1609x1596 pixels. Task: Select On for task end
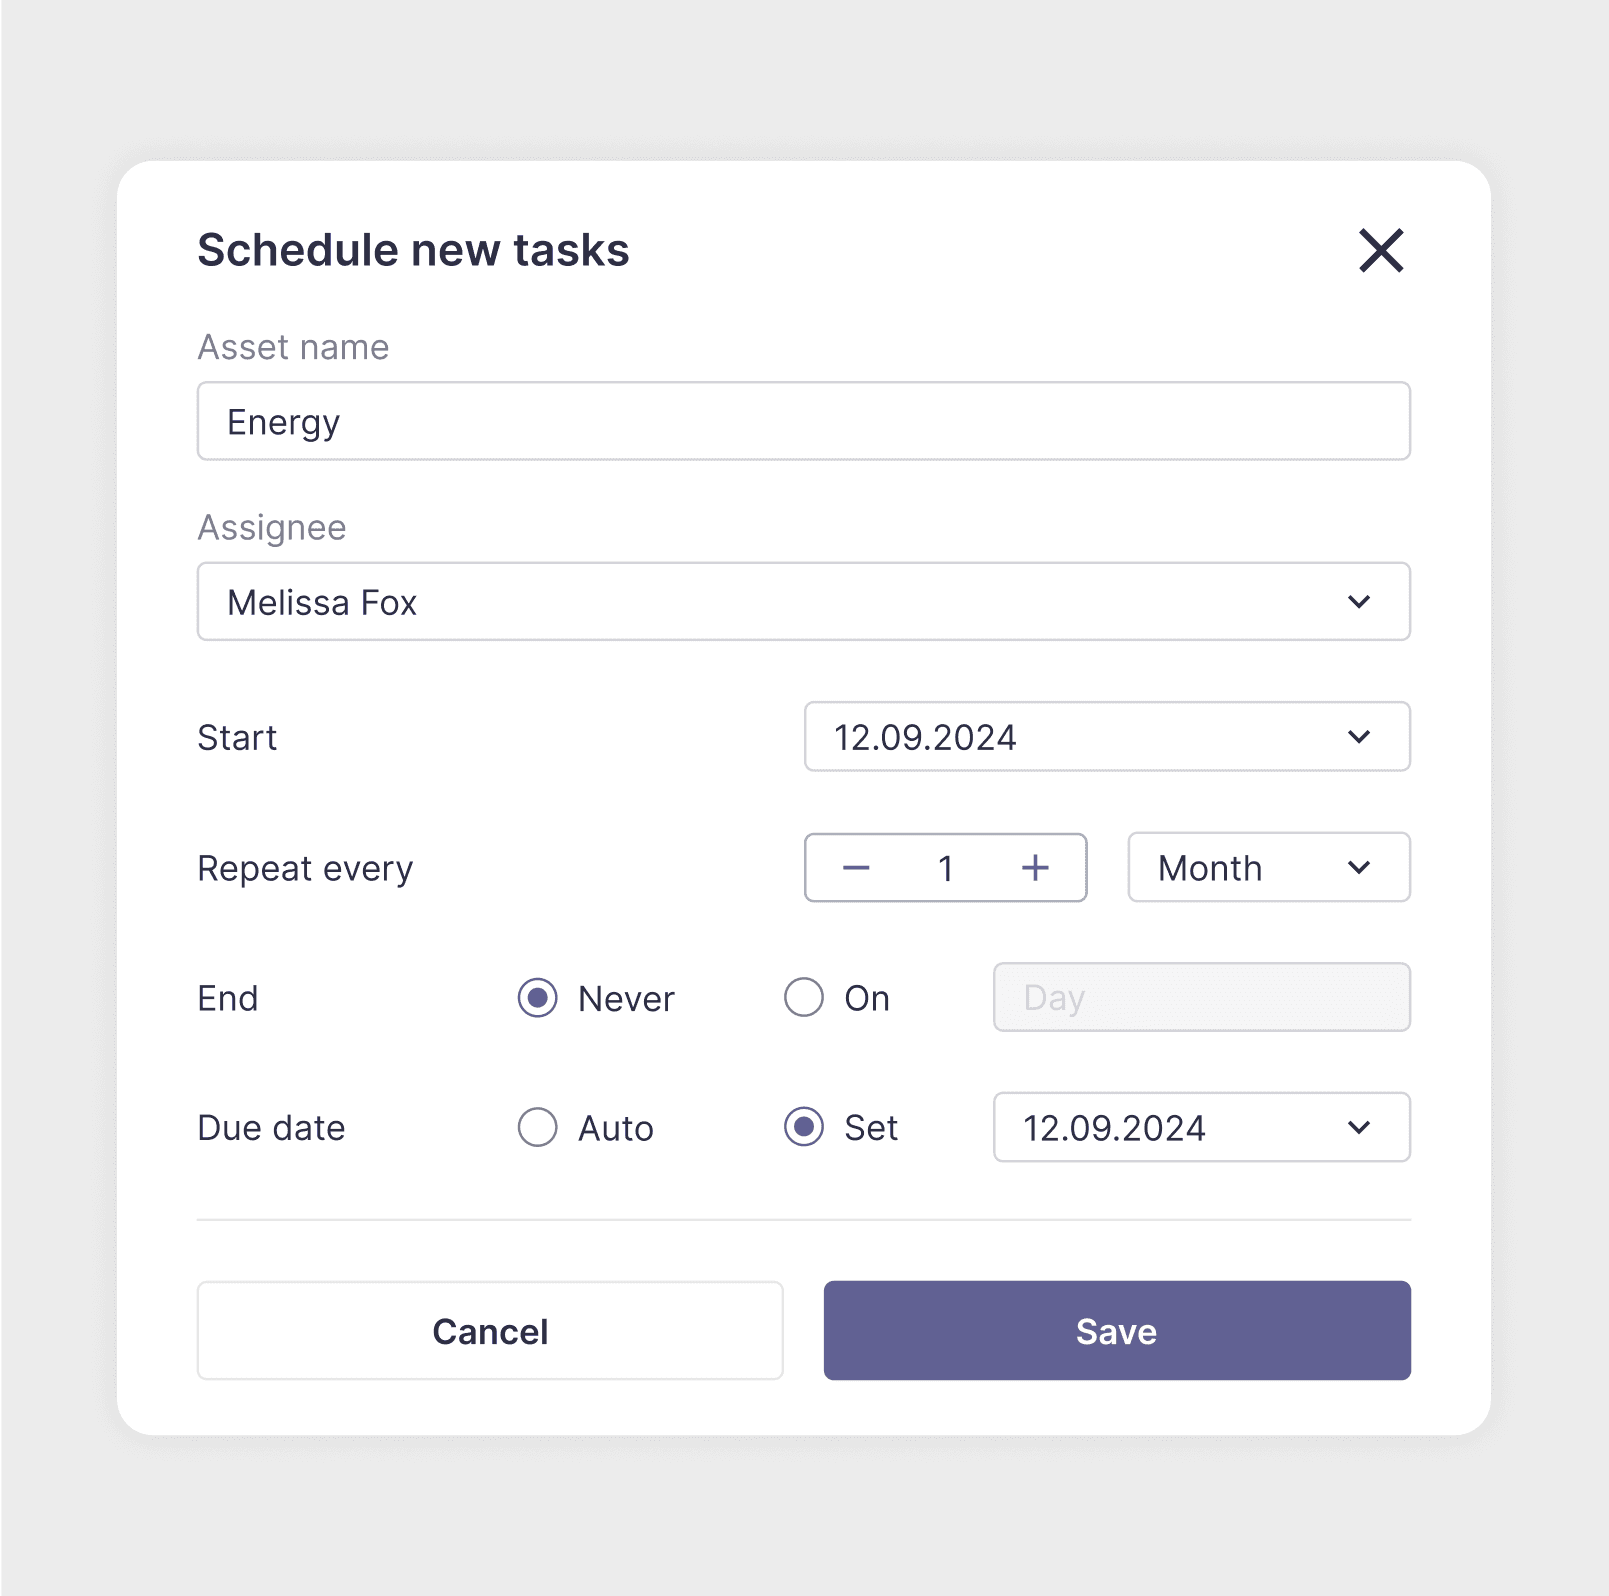click(x=803, y=997)
